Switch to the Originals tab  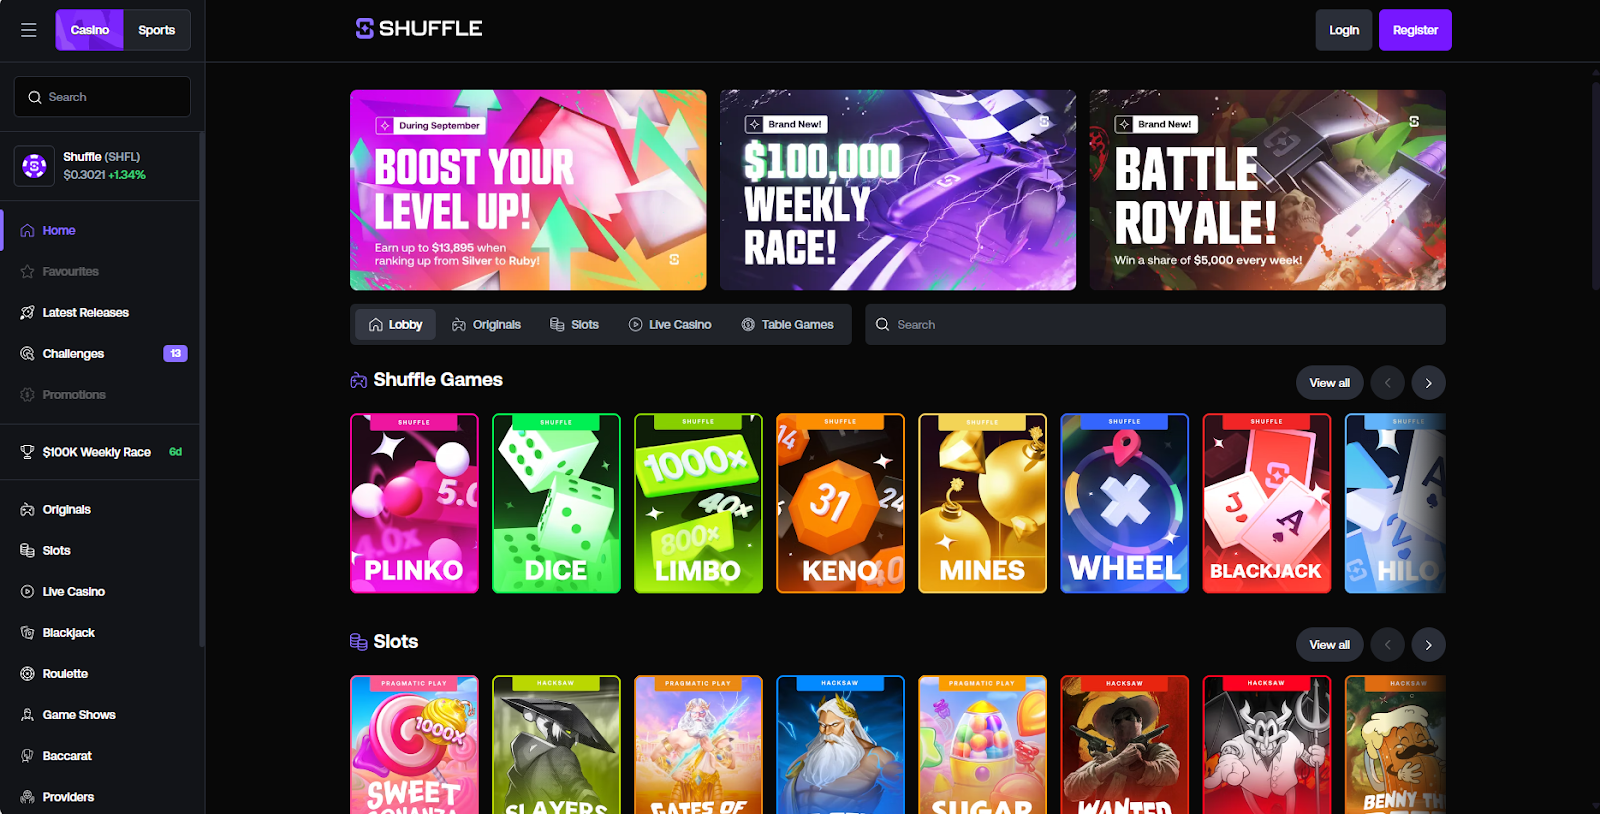(x=487, y=324)
